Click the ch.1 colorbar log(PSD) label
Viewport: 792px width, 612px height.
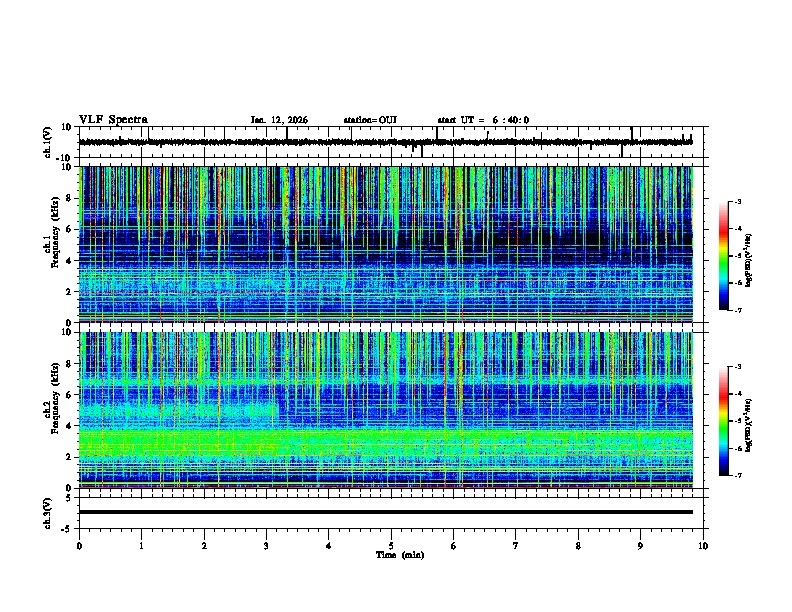coord(749,260)
